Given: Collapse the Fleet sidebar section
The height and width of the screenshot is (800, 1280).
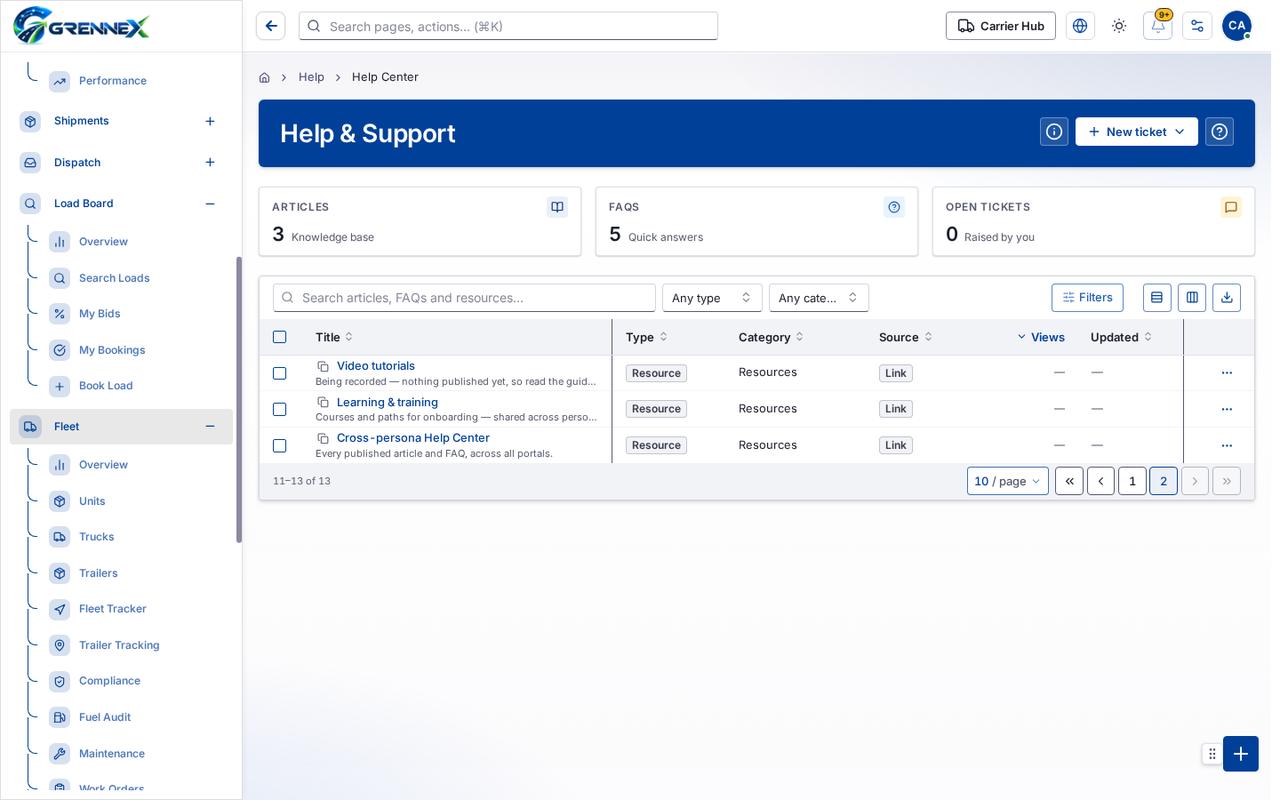Looking at the screenshot, I should [210, 426].
